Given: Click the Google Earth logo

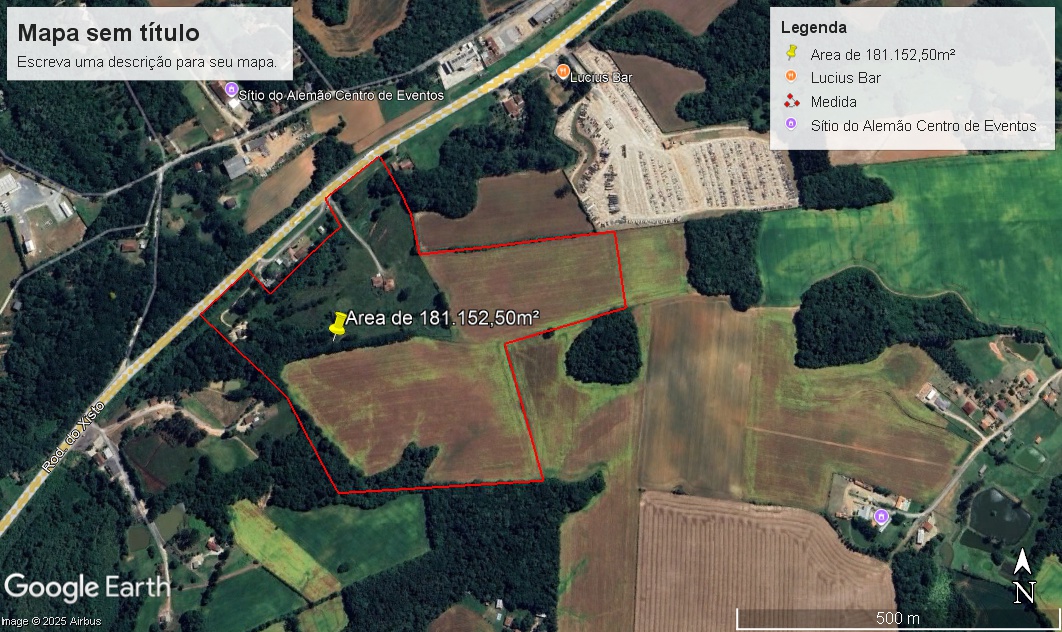Looking at the screenshot, I should point(87,587).
